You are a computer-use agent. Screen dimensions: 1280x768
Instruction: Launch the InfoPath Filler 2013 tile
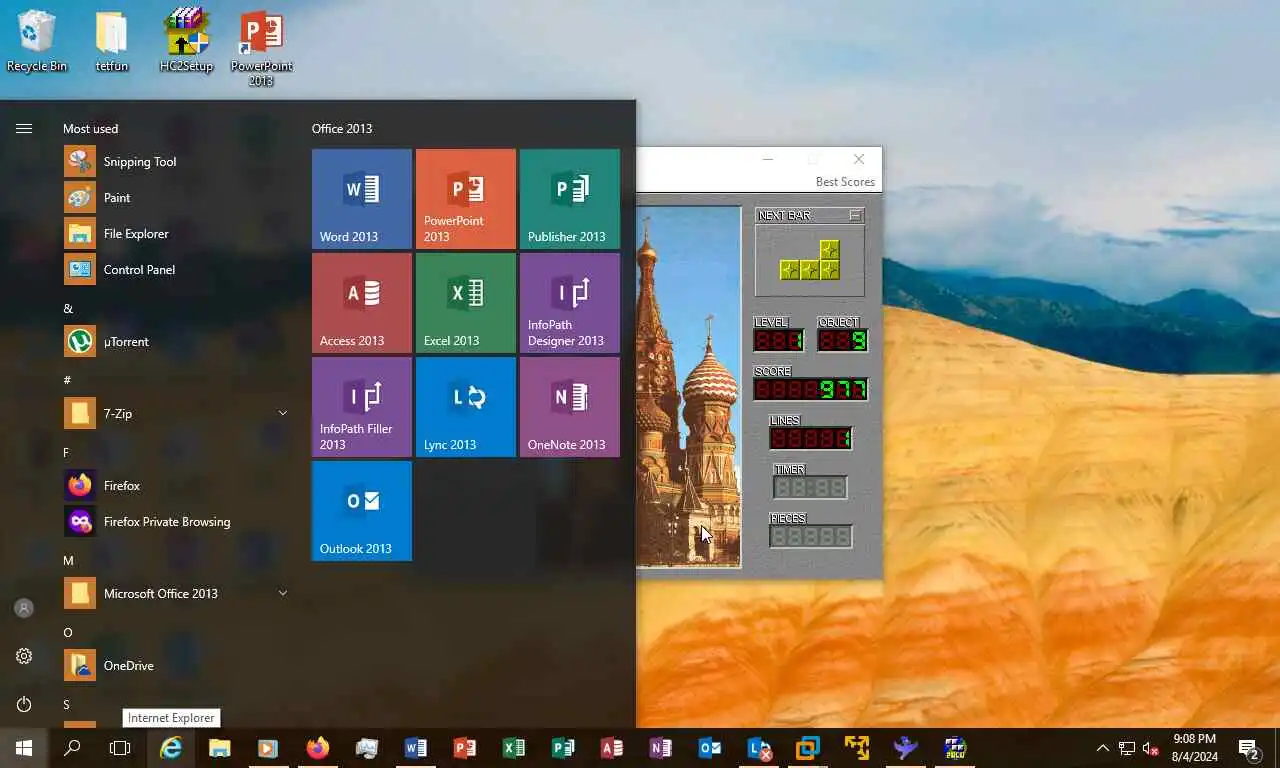click(x=362, y=407)
